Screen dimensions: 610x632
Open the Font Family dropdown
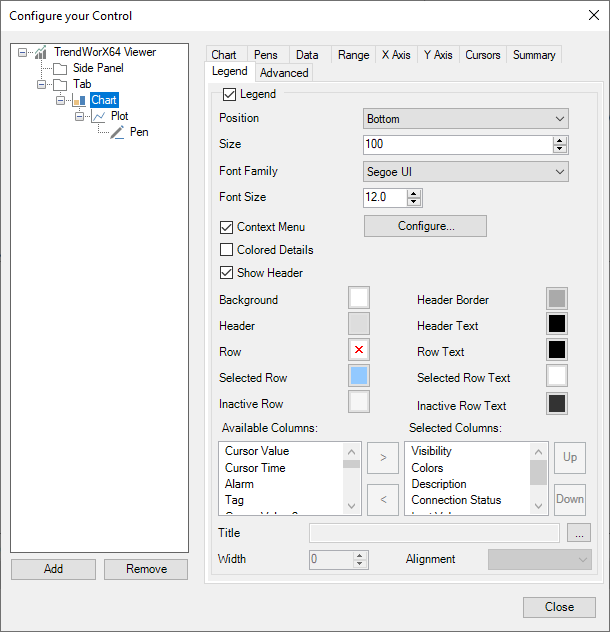466,171
